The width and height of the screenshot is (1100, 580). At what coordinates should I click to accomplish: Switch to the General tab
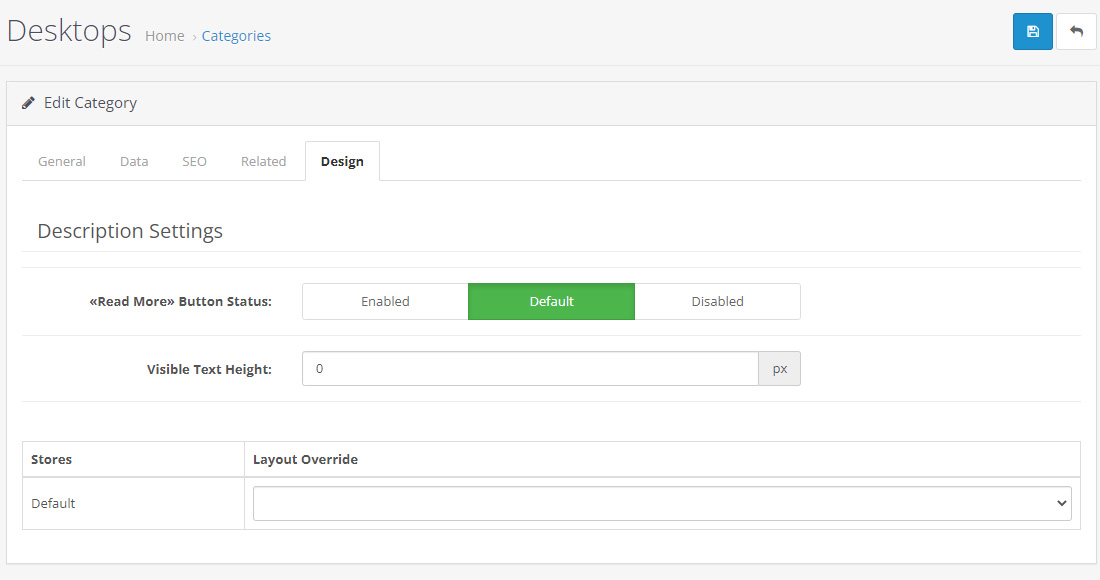click(x=62, y=161)
